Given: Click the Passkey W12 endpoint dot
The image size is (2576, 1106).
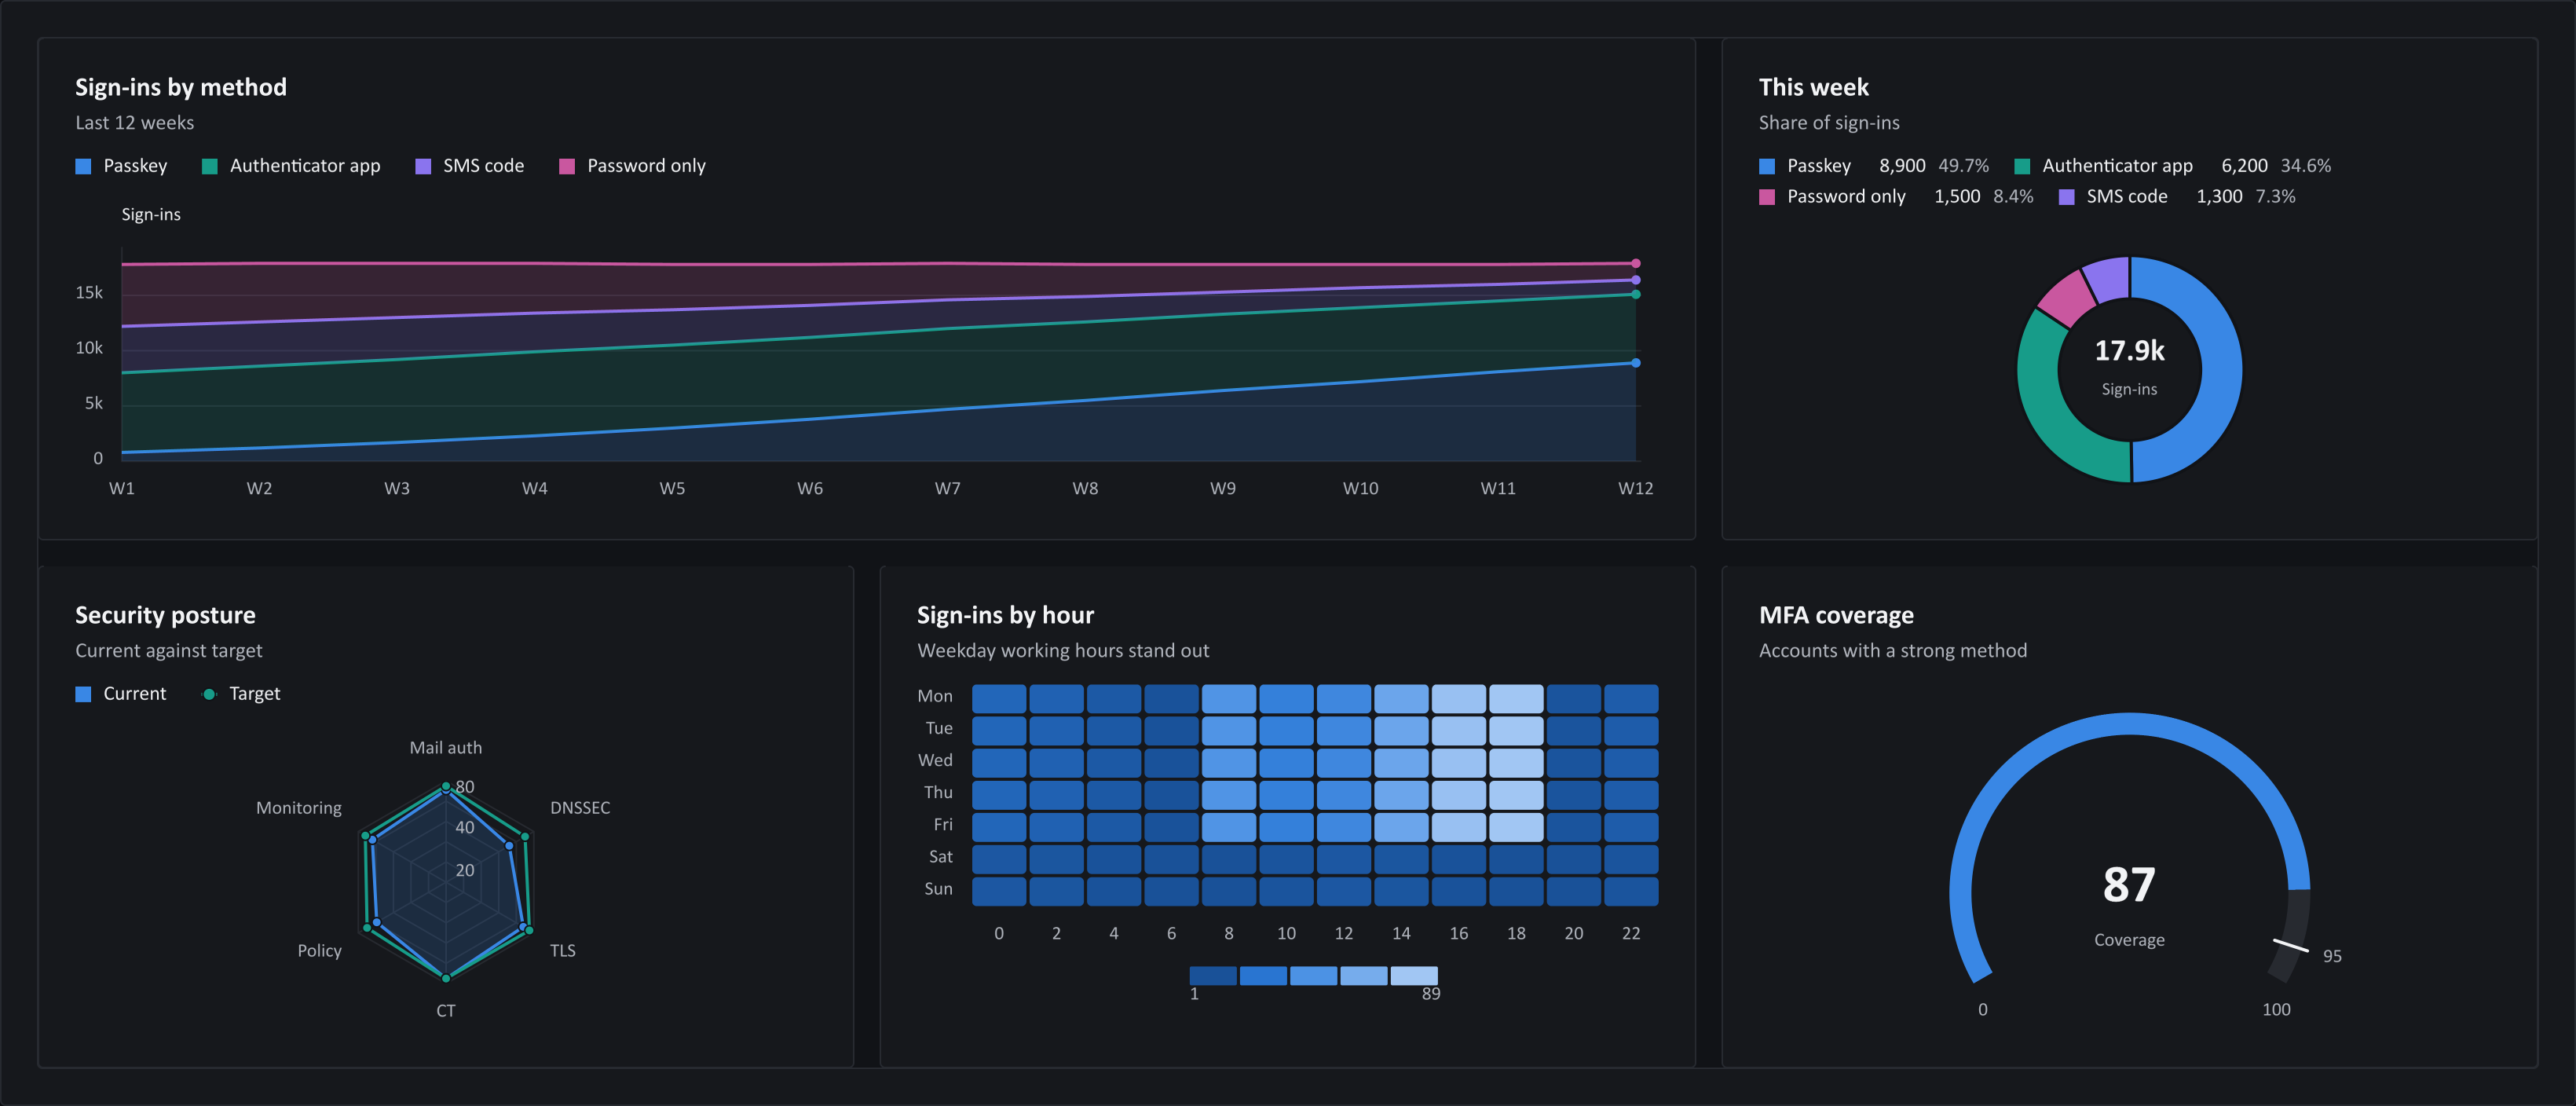Looking at the screenshot, I should tap(1635, 363).
